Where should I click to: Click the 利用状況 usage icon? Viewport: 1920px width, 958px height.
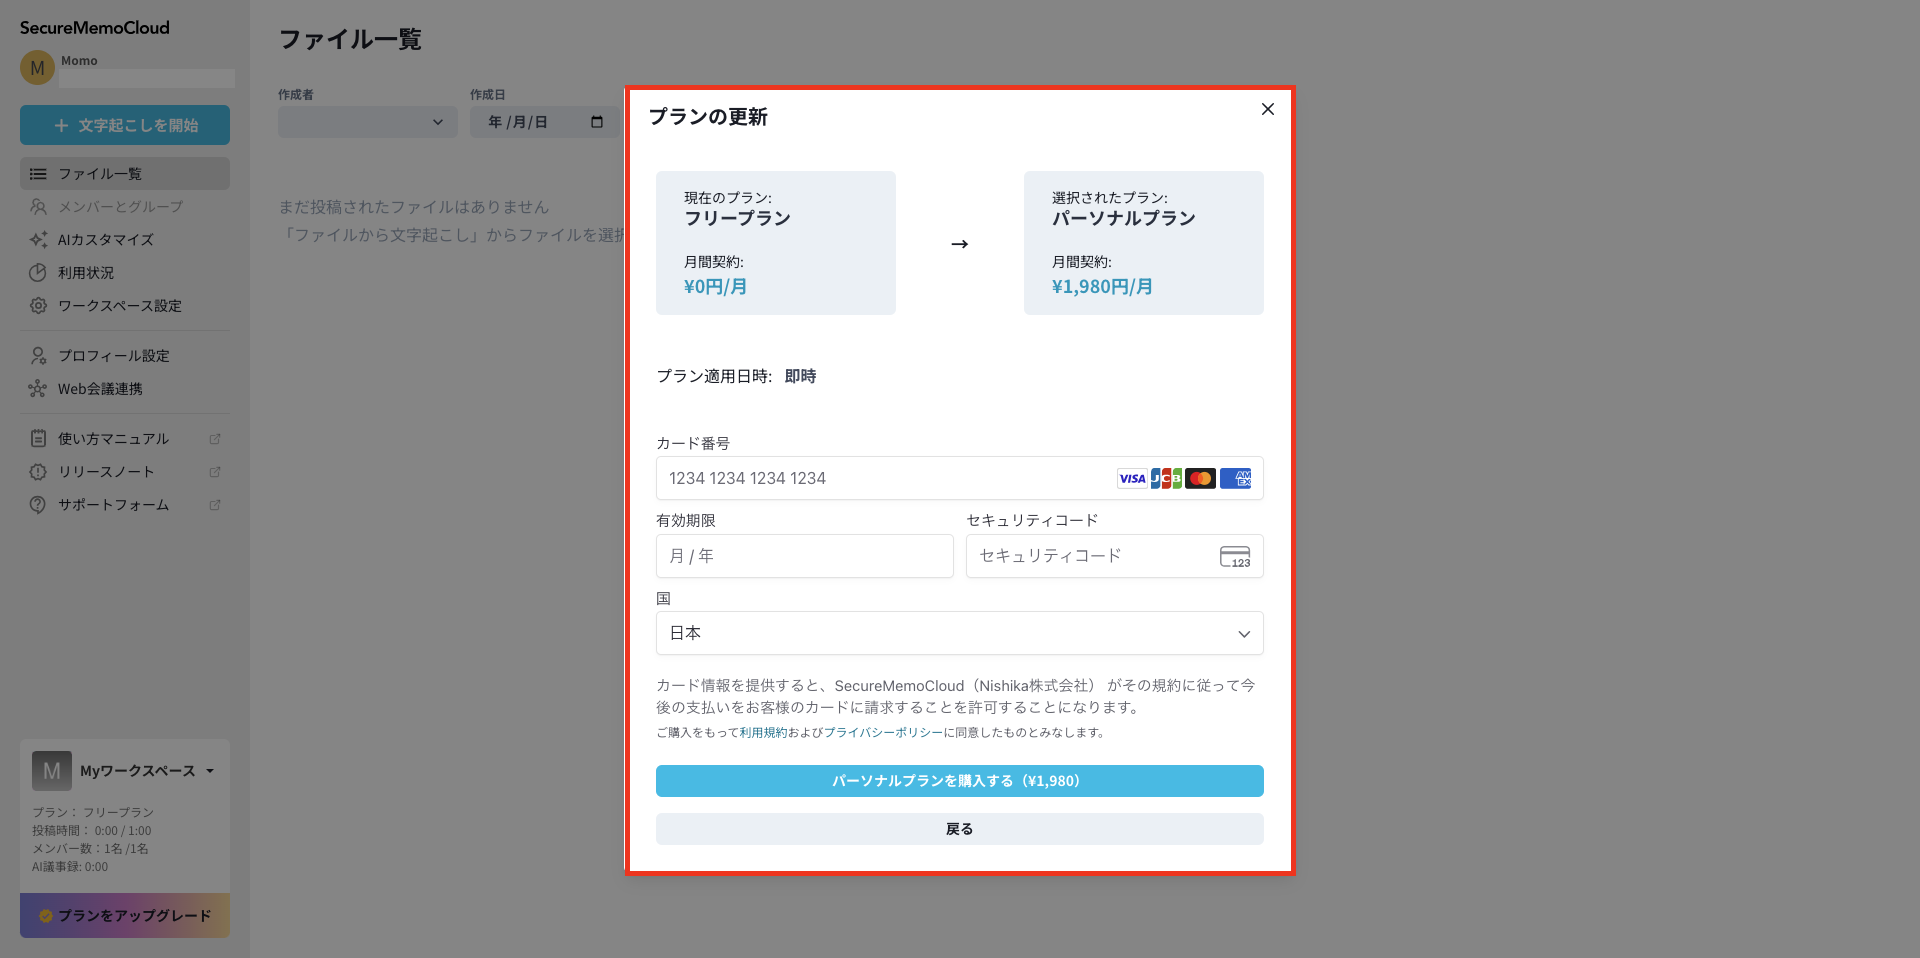coord(38,273)
